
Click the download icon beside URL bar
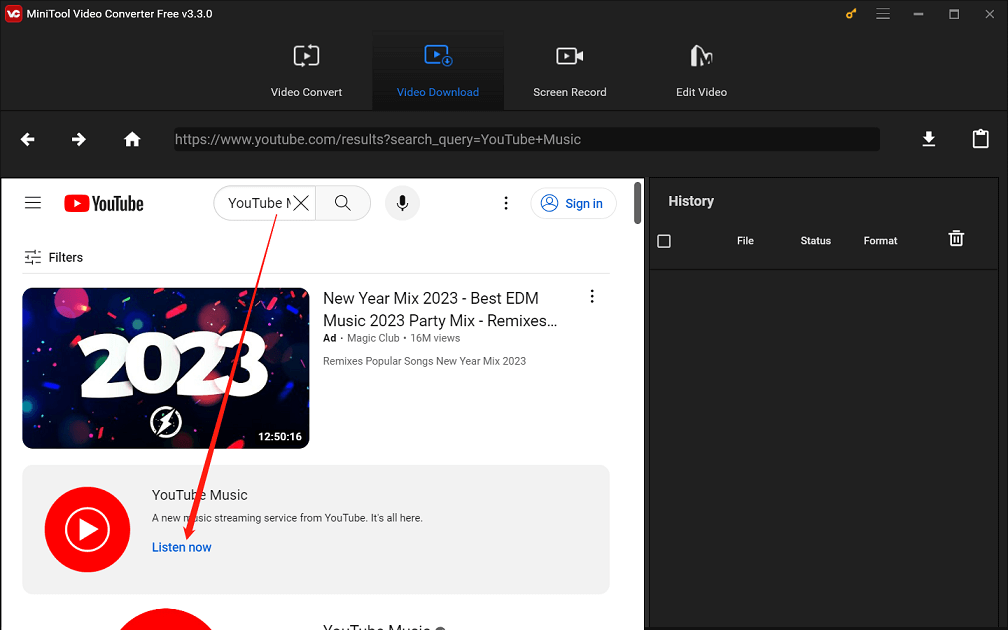(929, 139)
